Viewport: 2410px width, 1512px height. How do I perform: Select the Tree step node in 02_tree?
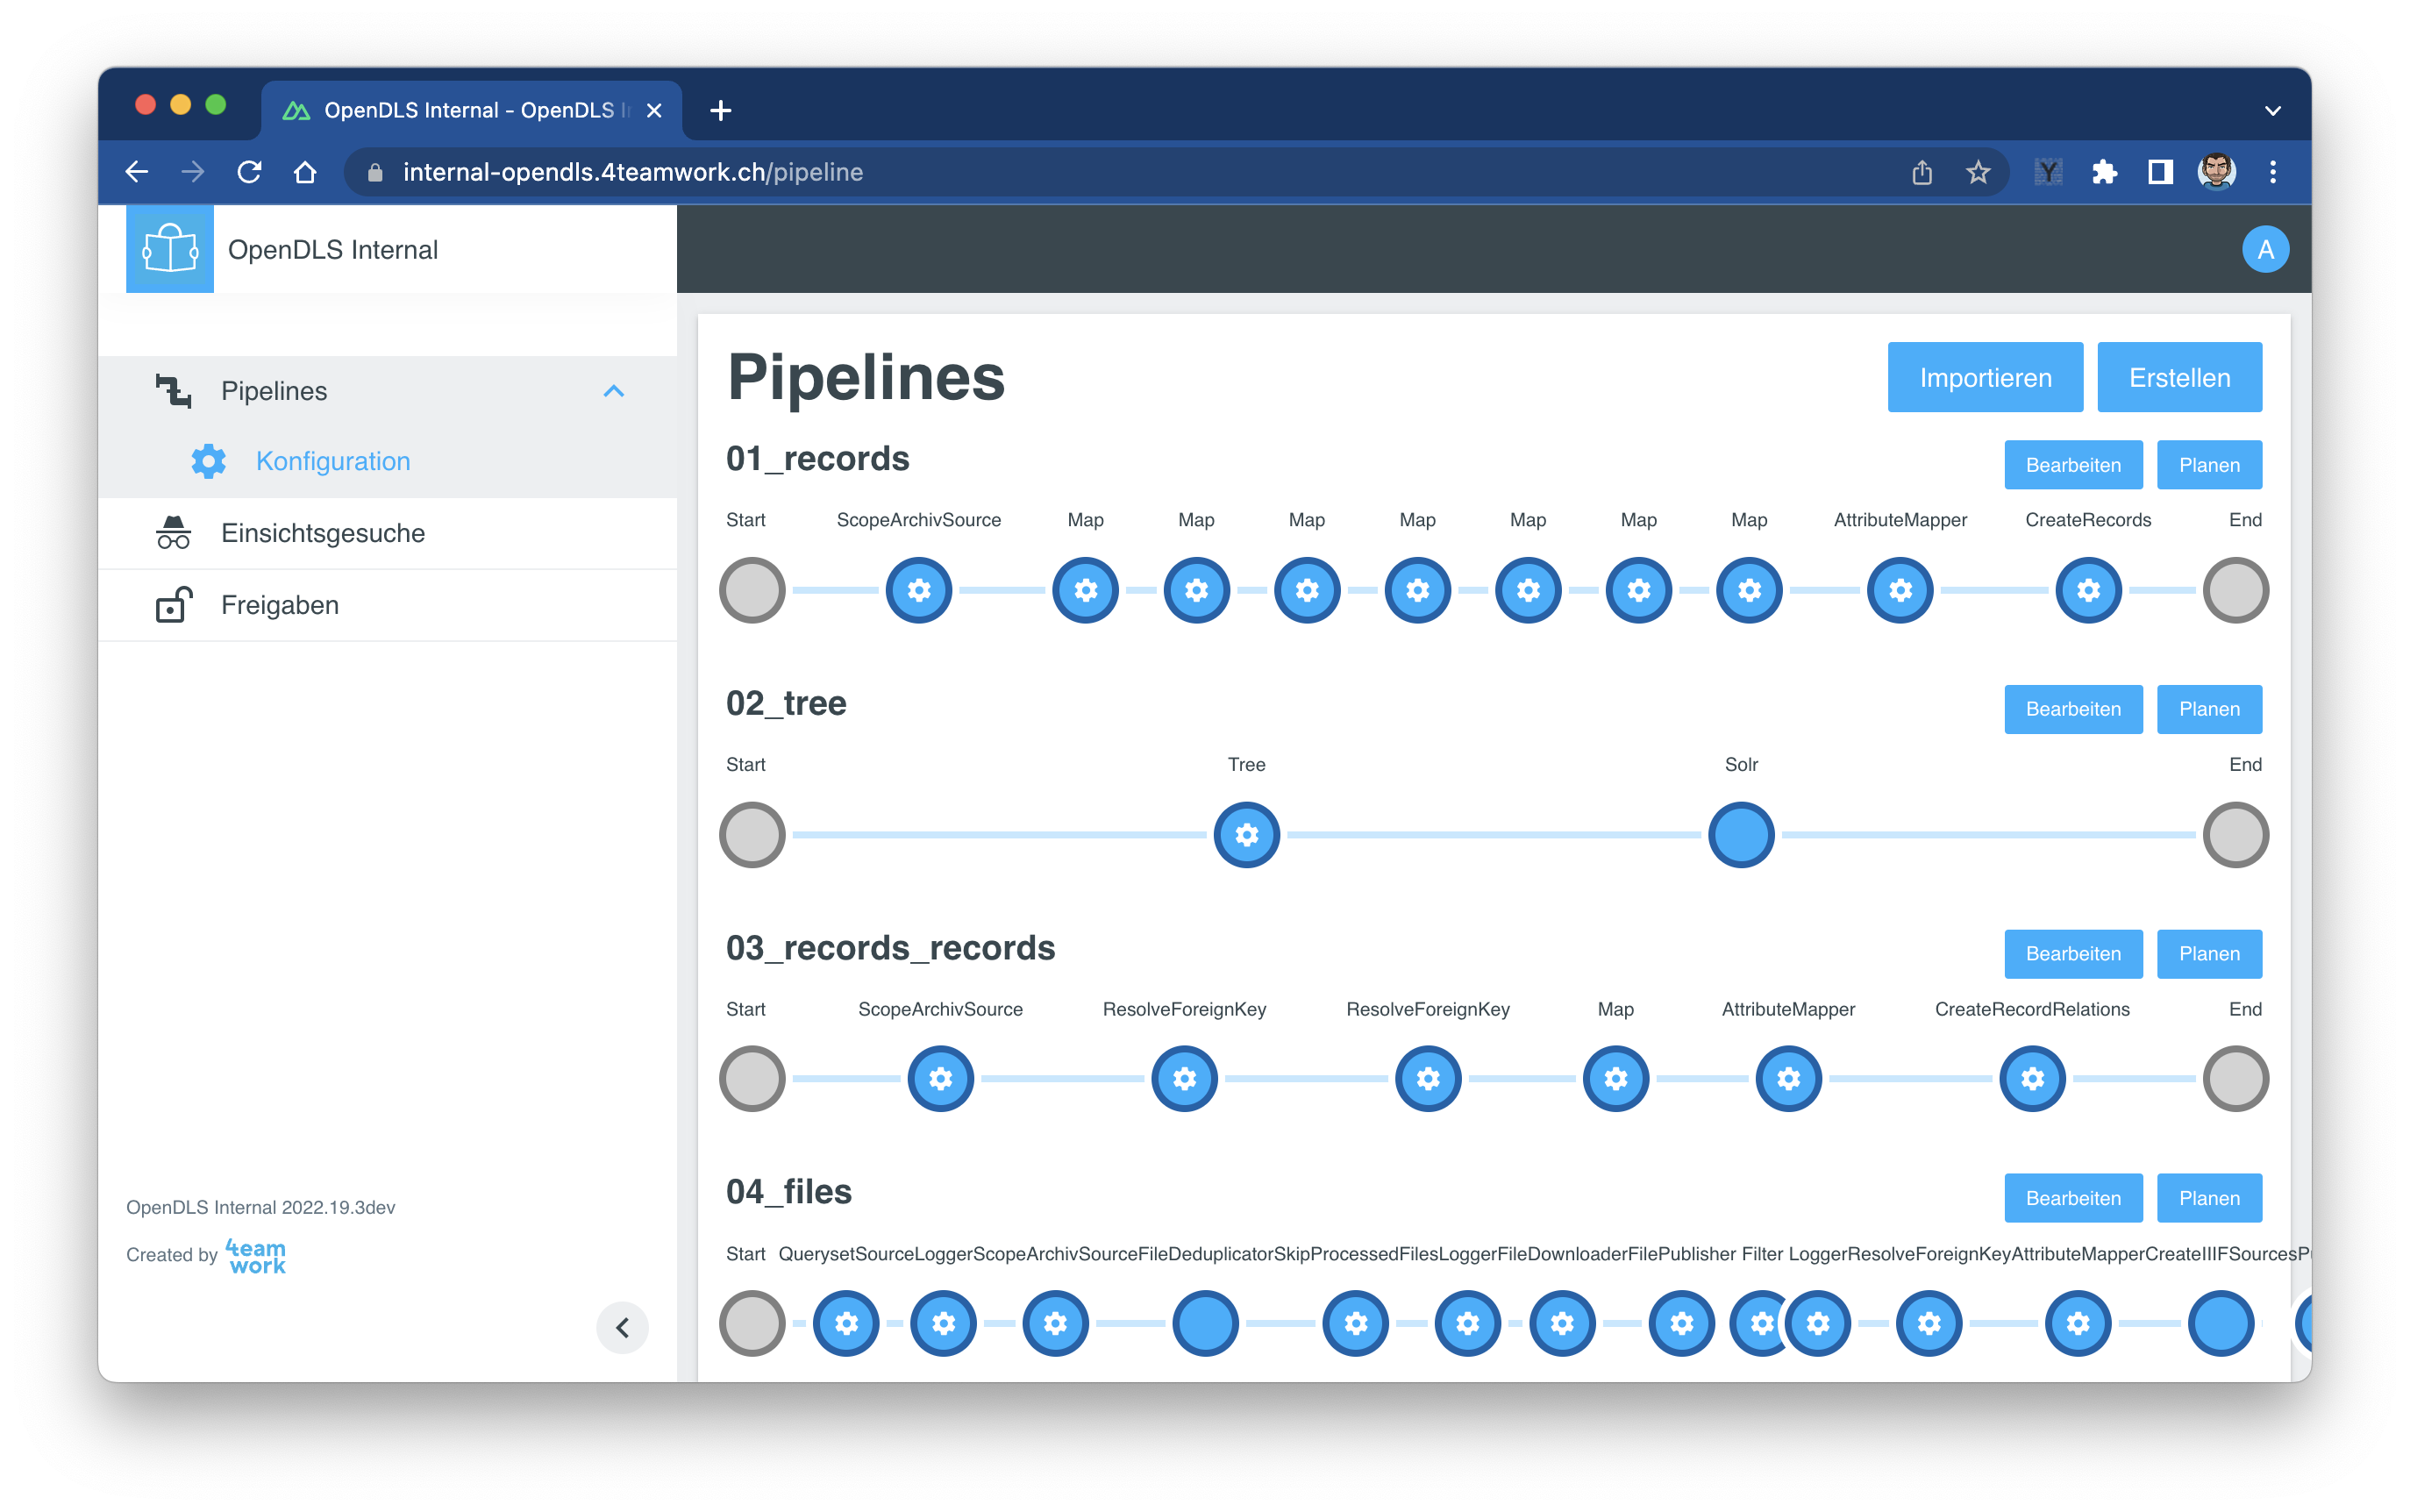click(x=1246, y=834)
